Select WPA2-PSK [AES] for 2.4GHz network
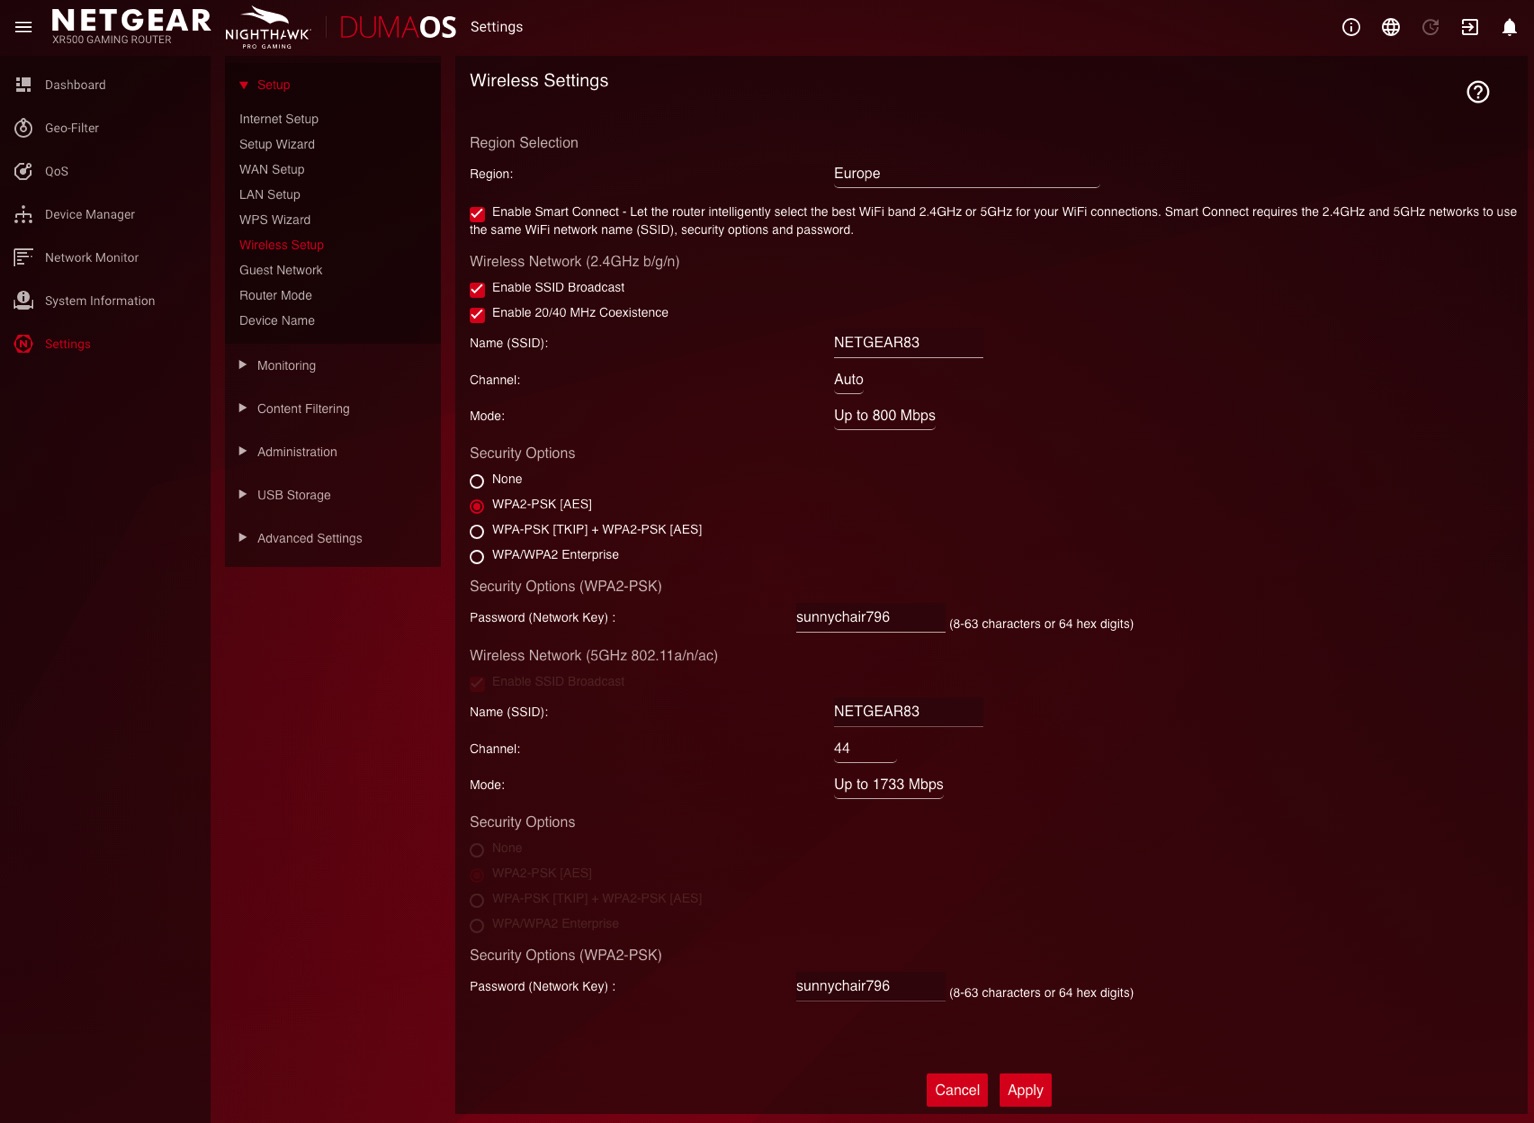 coord(477,506)
